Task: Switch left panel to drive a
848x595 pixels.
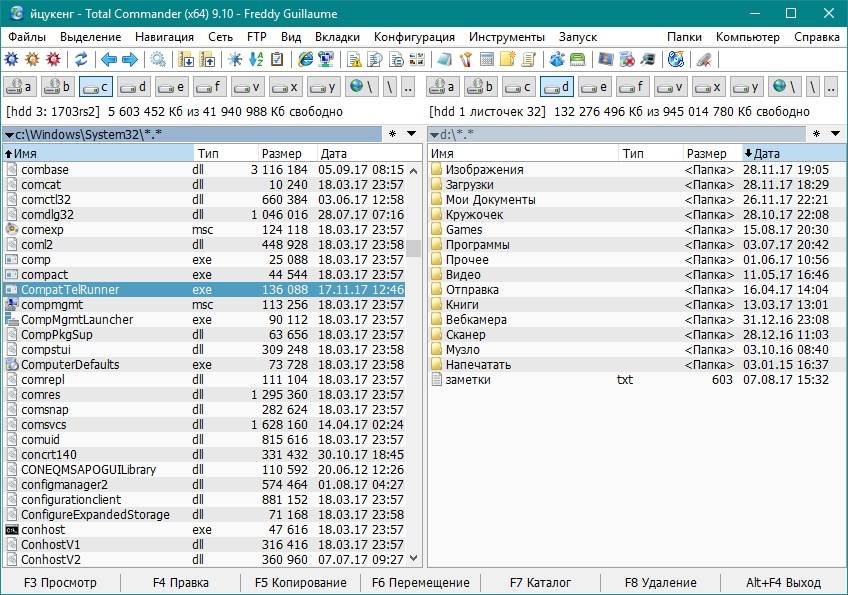Action: [21, 87]
